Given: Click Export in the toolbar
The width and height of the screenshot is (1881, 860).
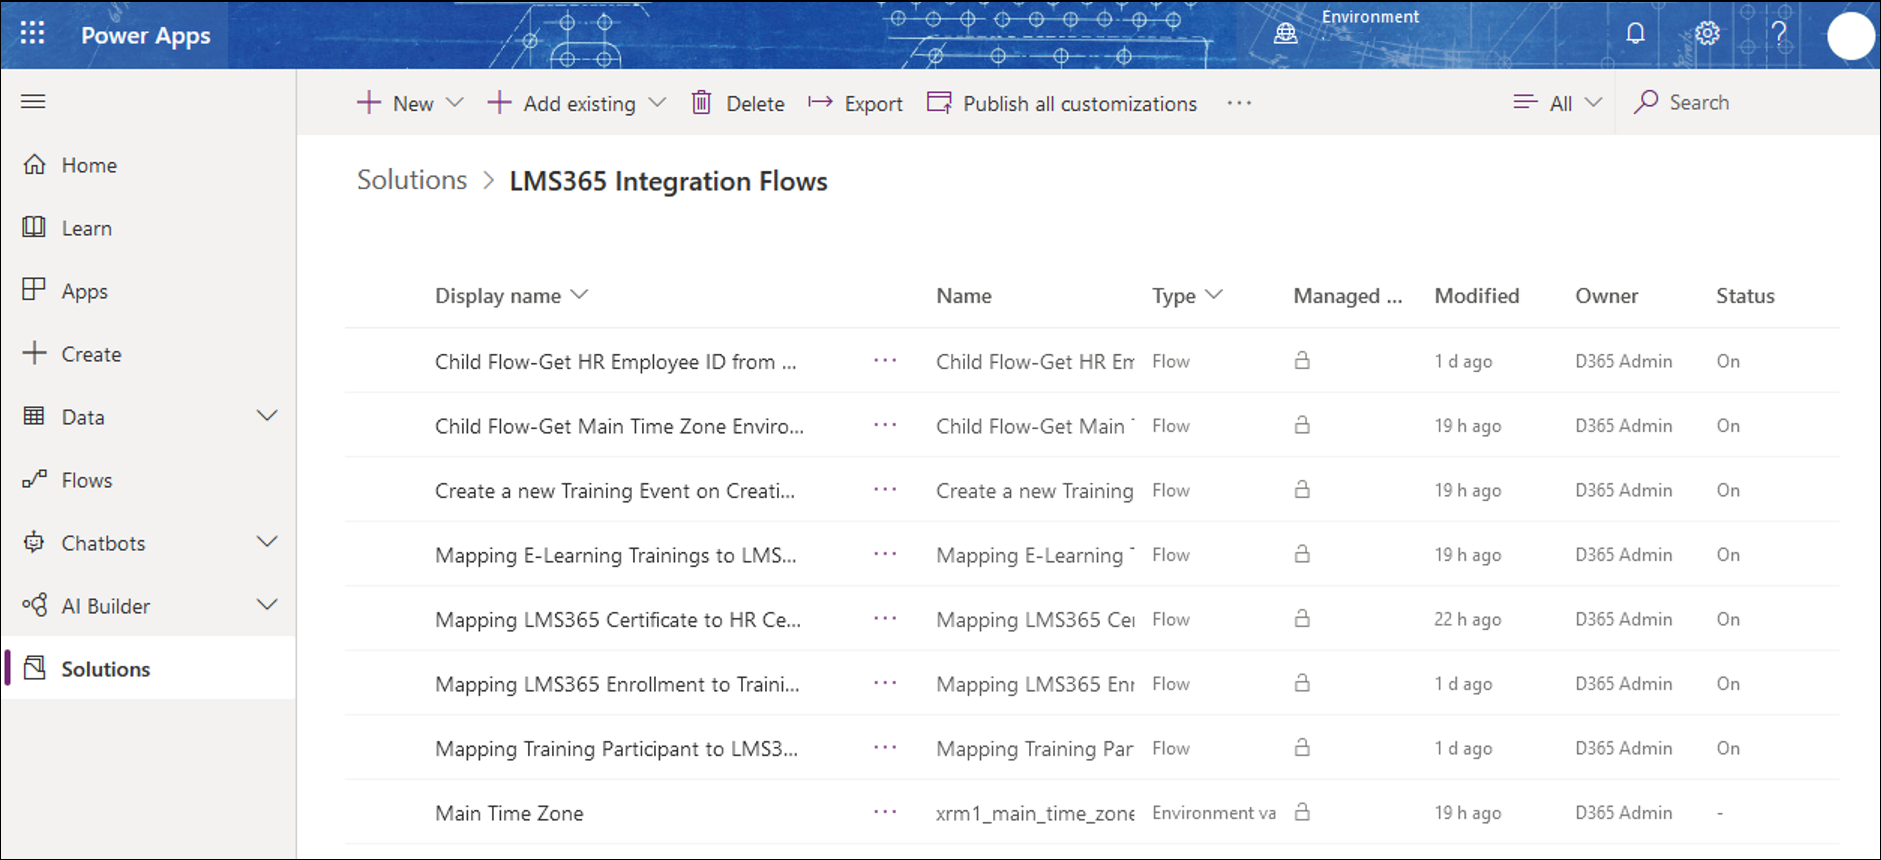Looking at the screenshot, I should click(x=855, y=103).
